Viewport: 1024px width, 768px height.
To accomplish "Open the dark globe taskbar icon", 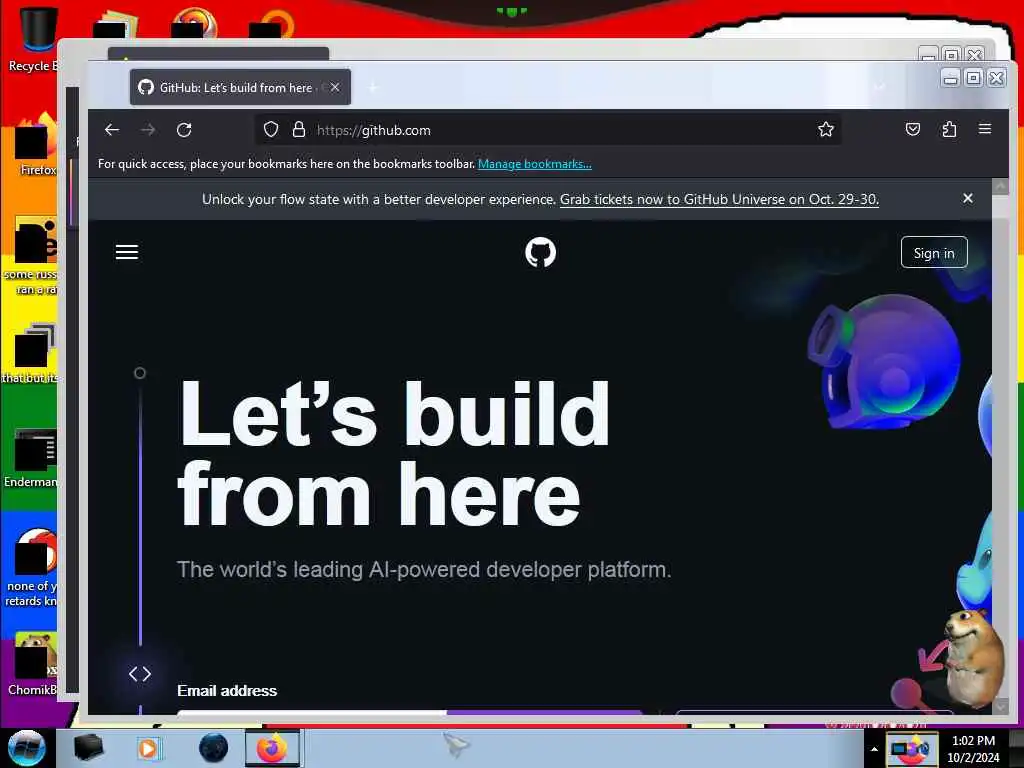I will click(214, 748).
